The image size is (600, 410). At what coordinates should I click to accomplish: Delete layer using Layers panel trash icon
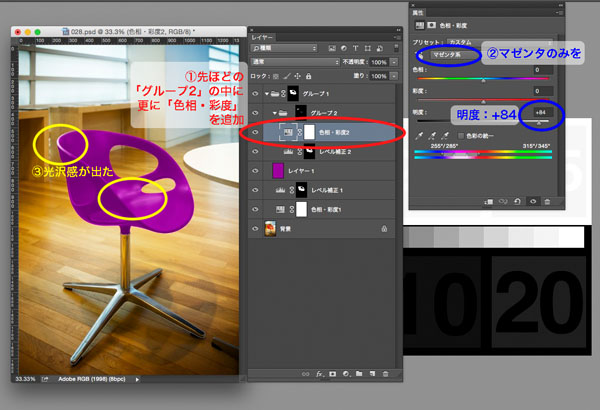385,373
